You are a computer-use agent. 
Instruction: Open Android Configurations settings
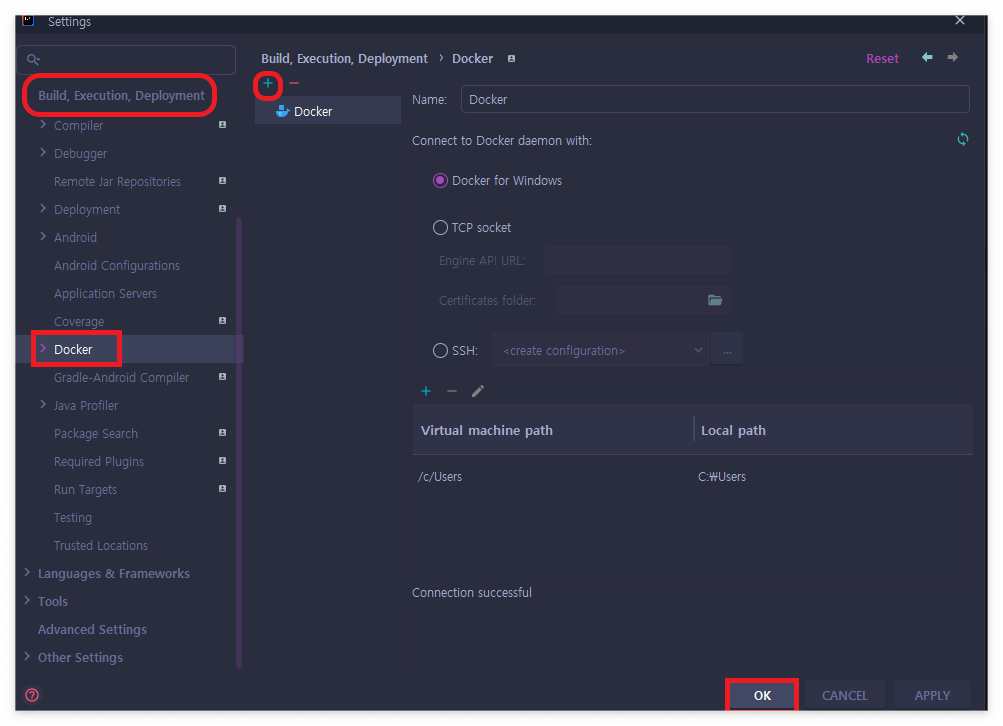(116, 265)
